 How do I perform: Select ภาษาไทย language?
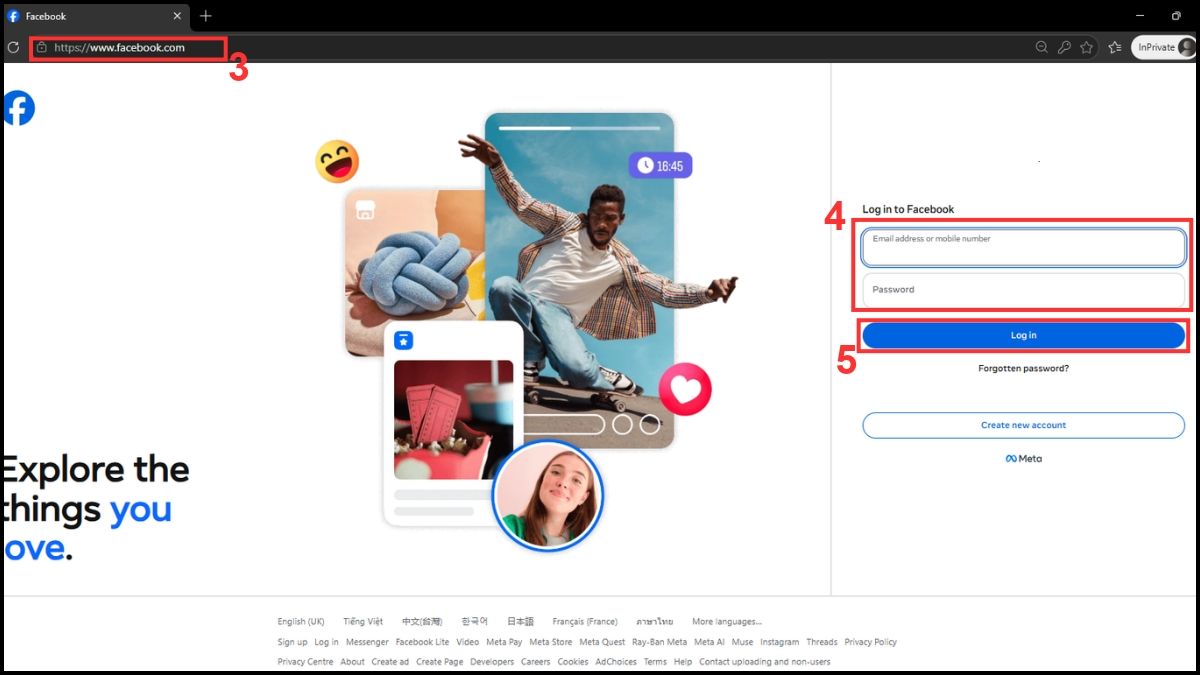coord(655,622)
